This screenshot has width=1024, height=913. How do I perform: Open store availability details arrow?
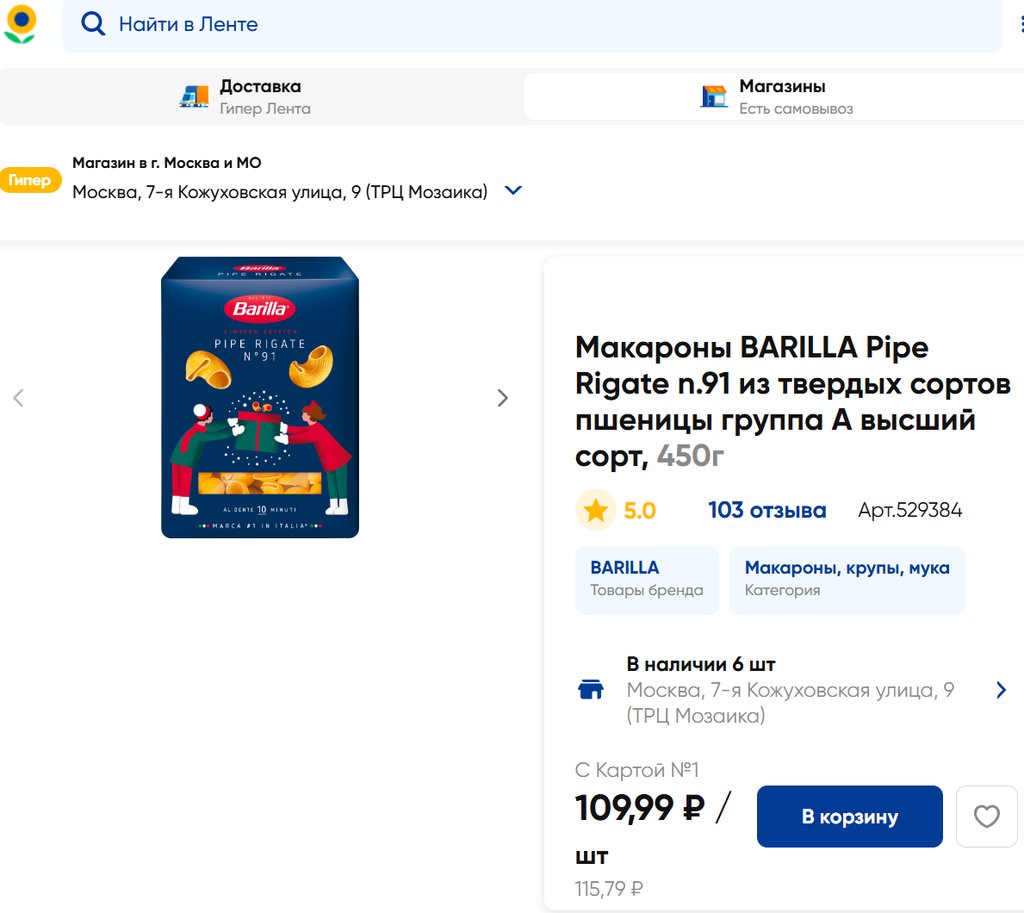[1001, 690]
